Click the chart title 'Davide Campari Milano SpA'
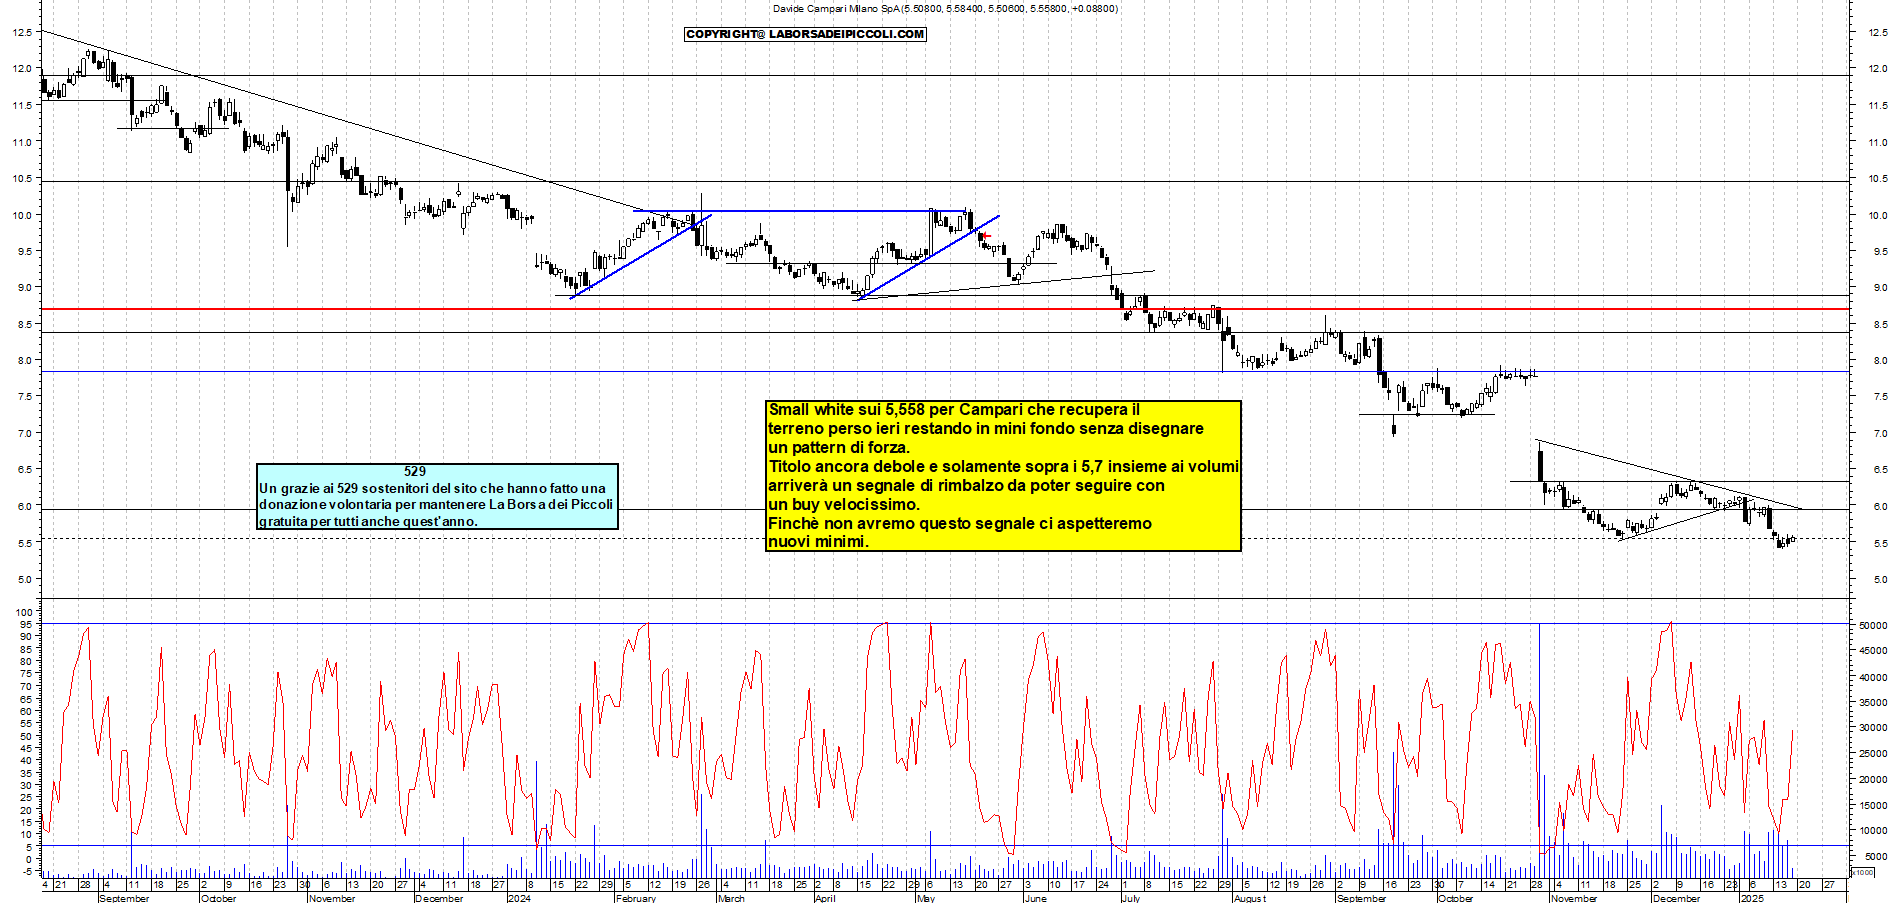This screenshot has width=1890, height=903. click(x=836, y=9)
